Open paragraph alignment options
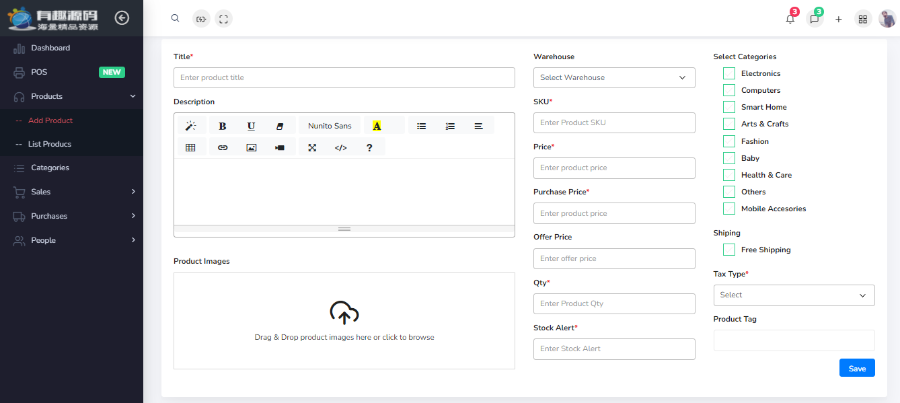Screen dimensions: 900x403 [479, 126]
